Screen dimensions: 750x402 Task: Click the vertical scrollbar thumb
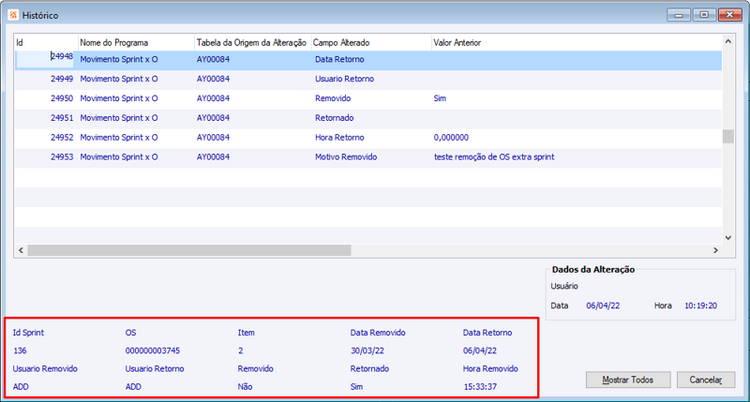point(728,136)
